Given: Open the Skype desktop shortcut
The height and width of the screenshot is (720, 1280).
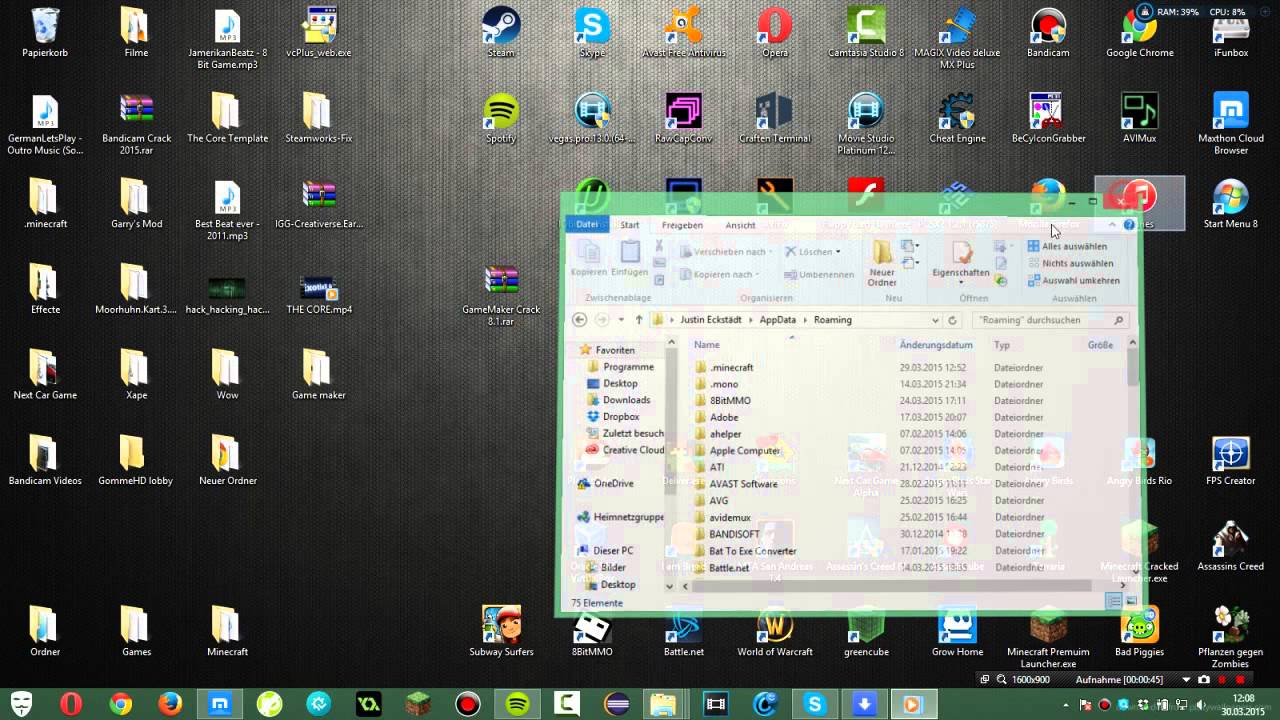Looking at the screenshot, I should [x=592, y=32].
